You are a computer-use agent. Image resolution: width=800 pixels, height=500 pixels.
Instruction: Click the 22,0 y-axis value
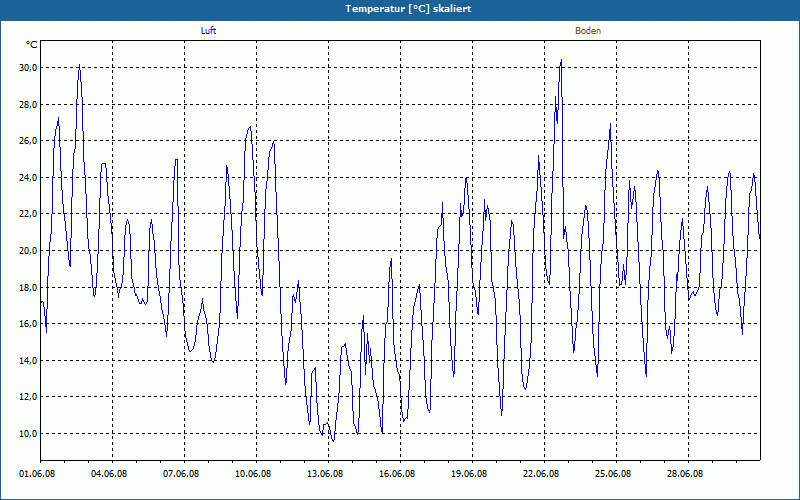click(28, 214)
